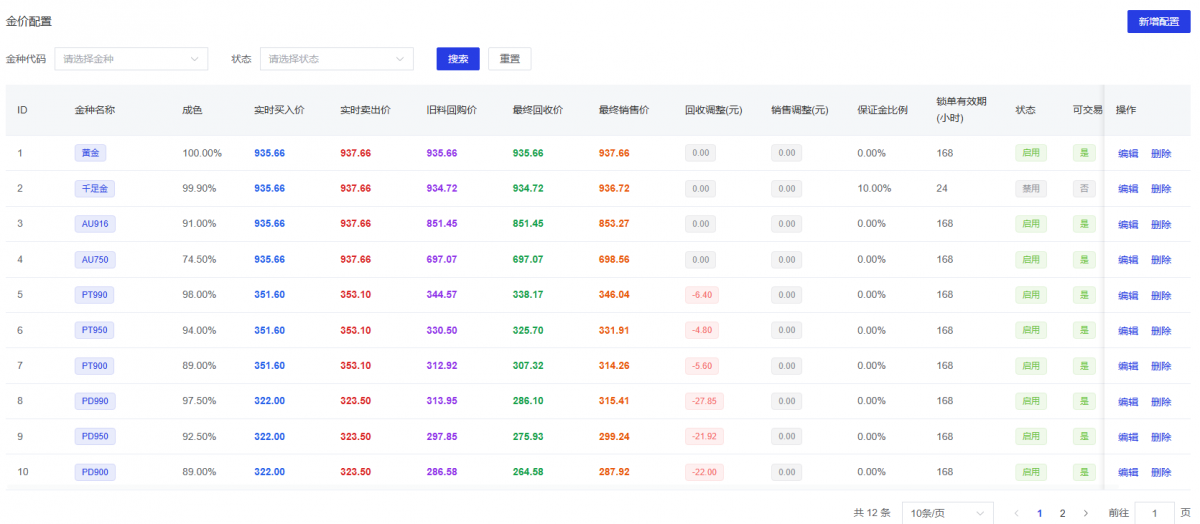1200x524 pixels.
Task: Click the 启用 status tag for AU750
Action: [x=1030, y=260]
